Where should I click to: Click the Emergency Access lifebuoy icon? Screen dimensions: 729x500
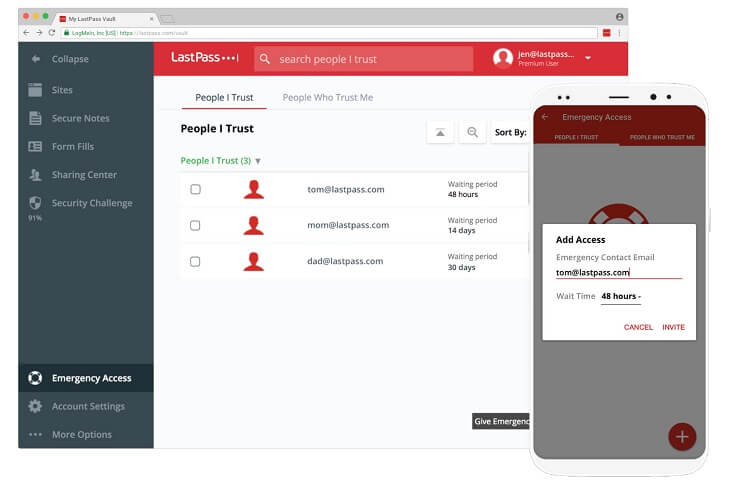click(x=35, y=378)
